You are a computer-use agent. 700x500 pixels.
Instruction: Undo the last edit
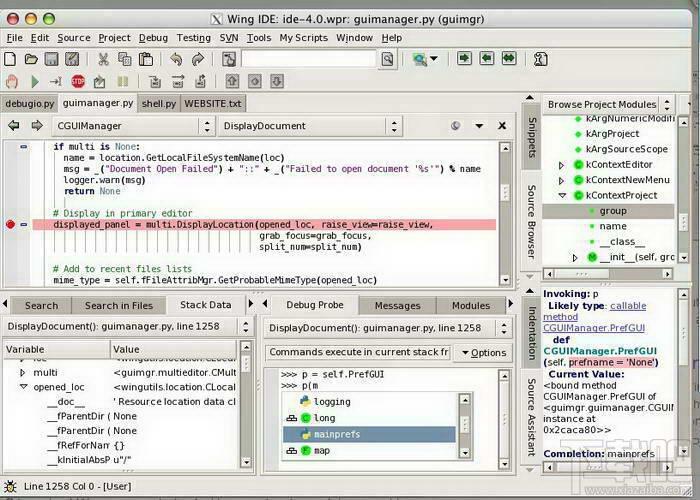point(176,59)
